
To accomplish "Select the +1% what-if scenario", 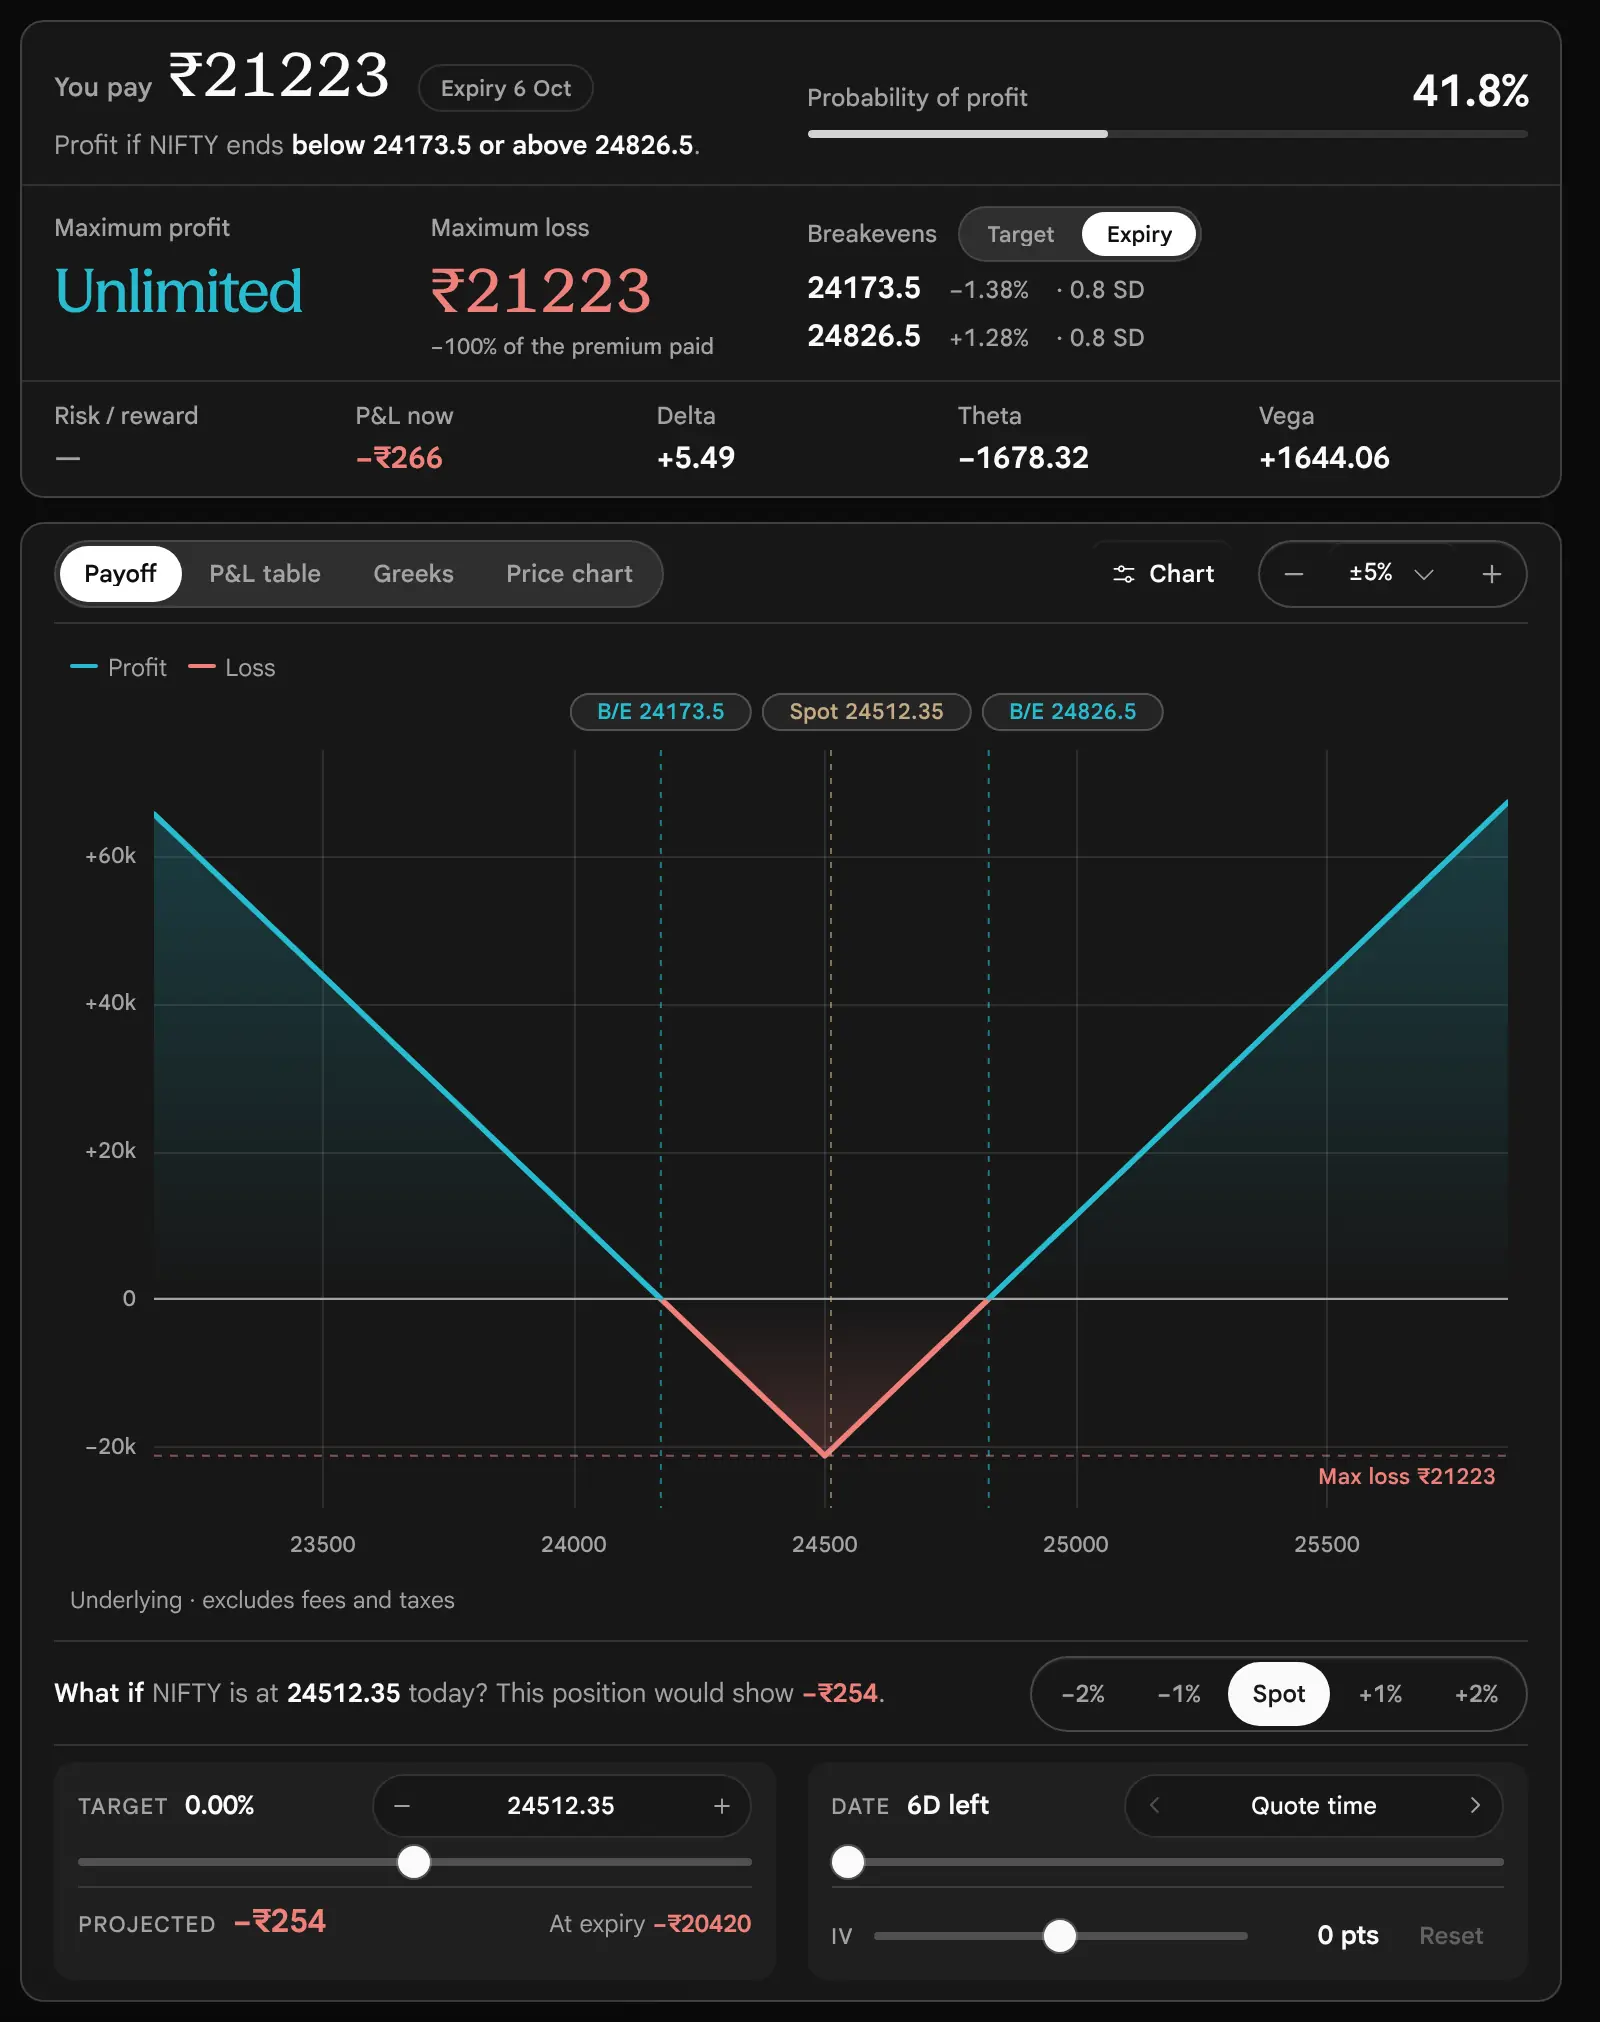I will 1380,1694.
